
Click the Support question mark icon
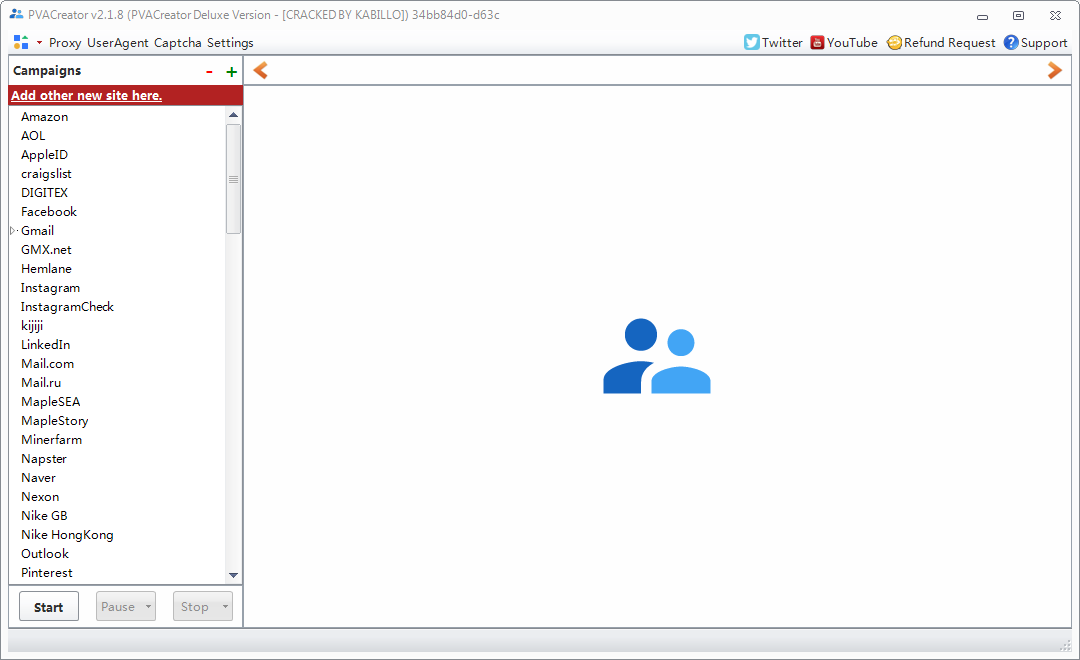pos(1009,42)
